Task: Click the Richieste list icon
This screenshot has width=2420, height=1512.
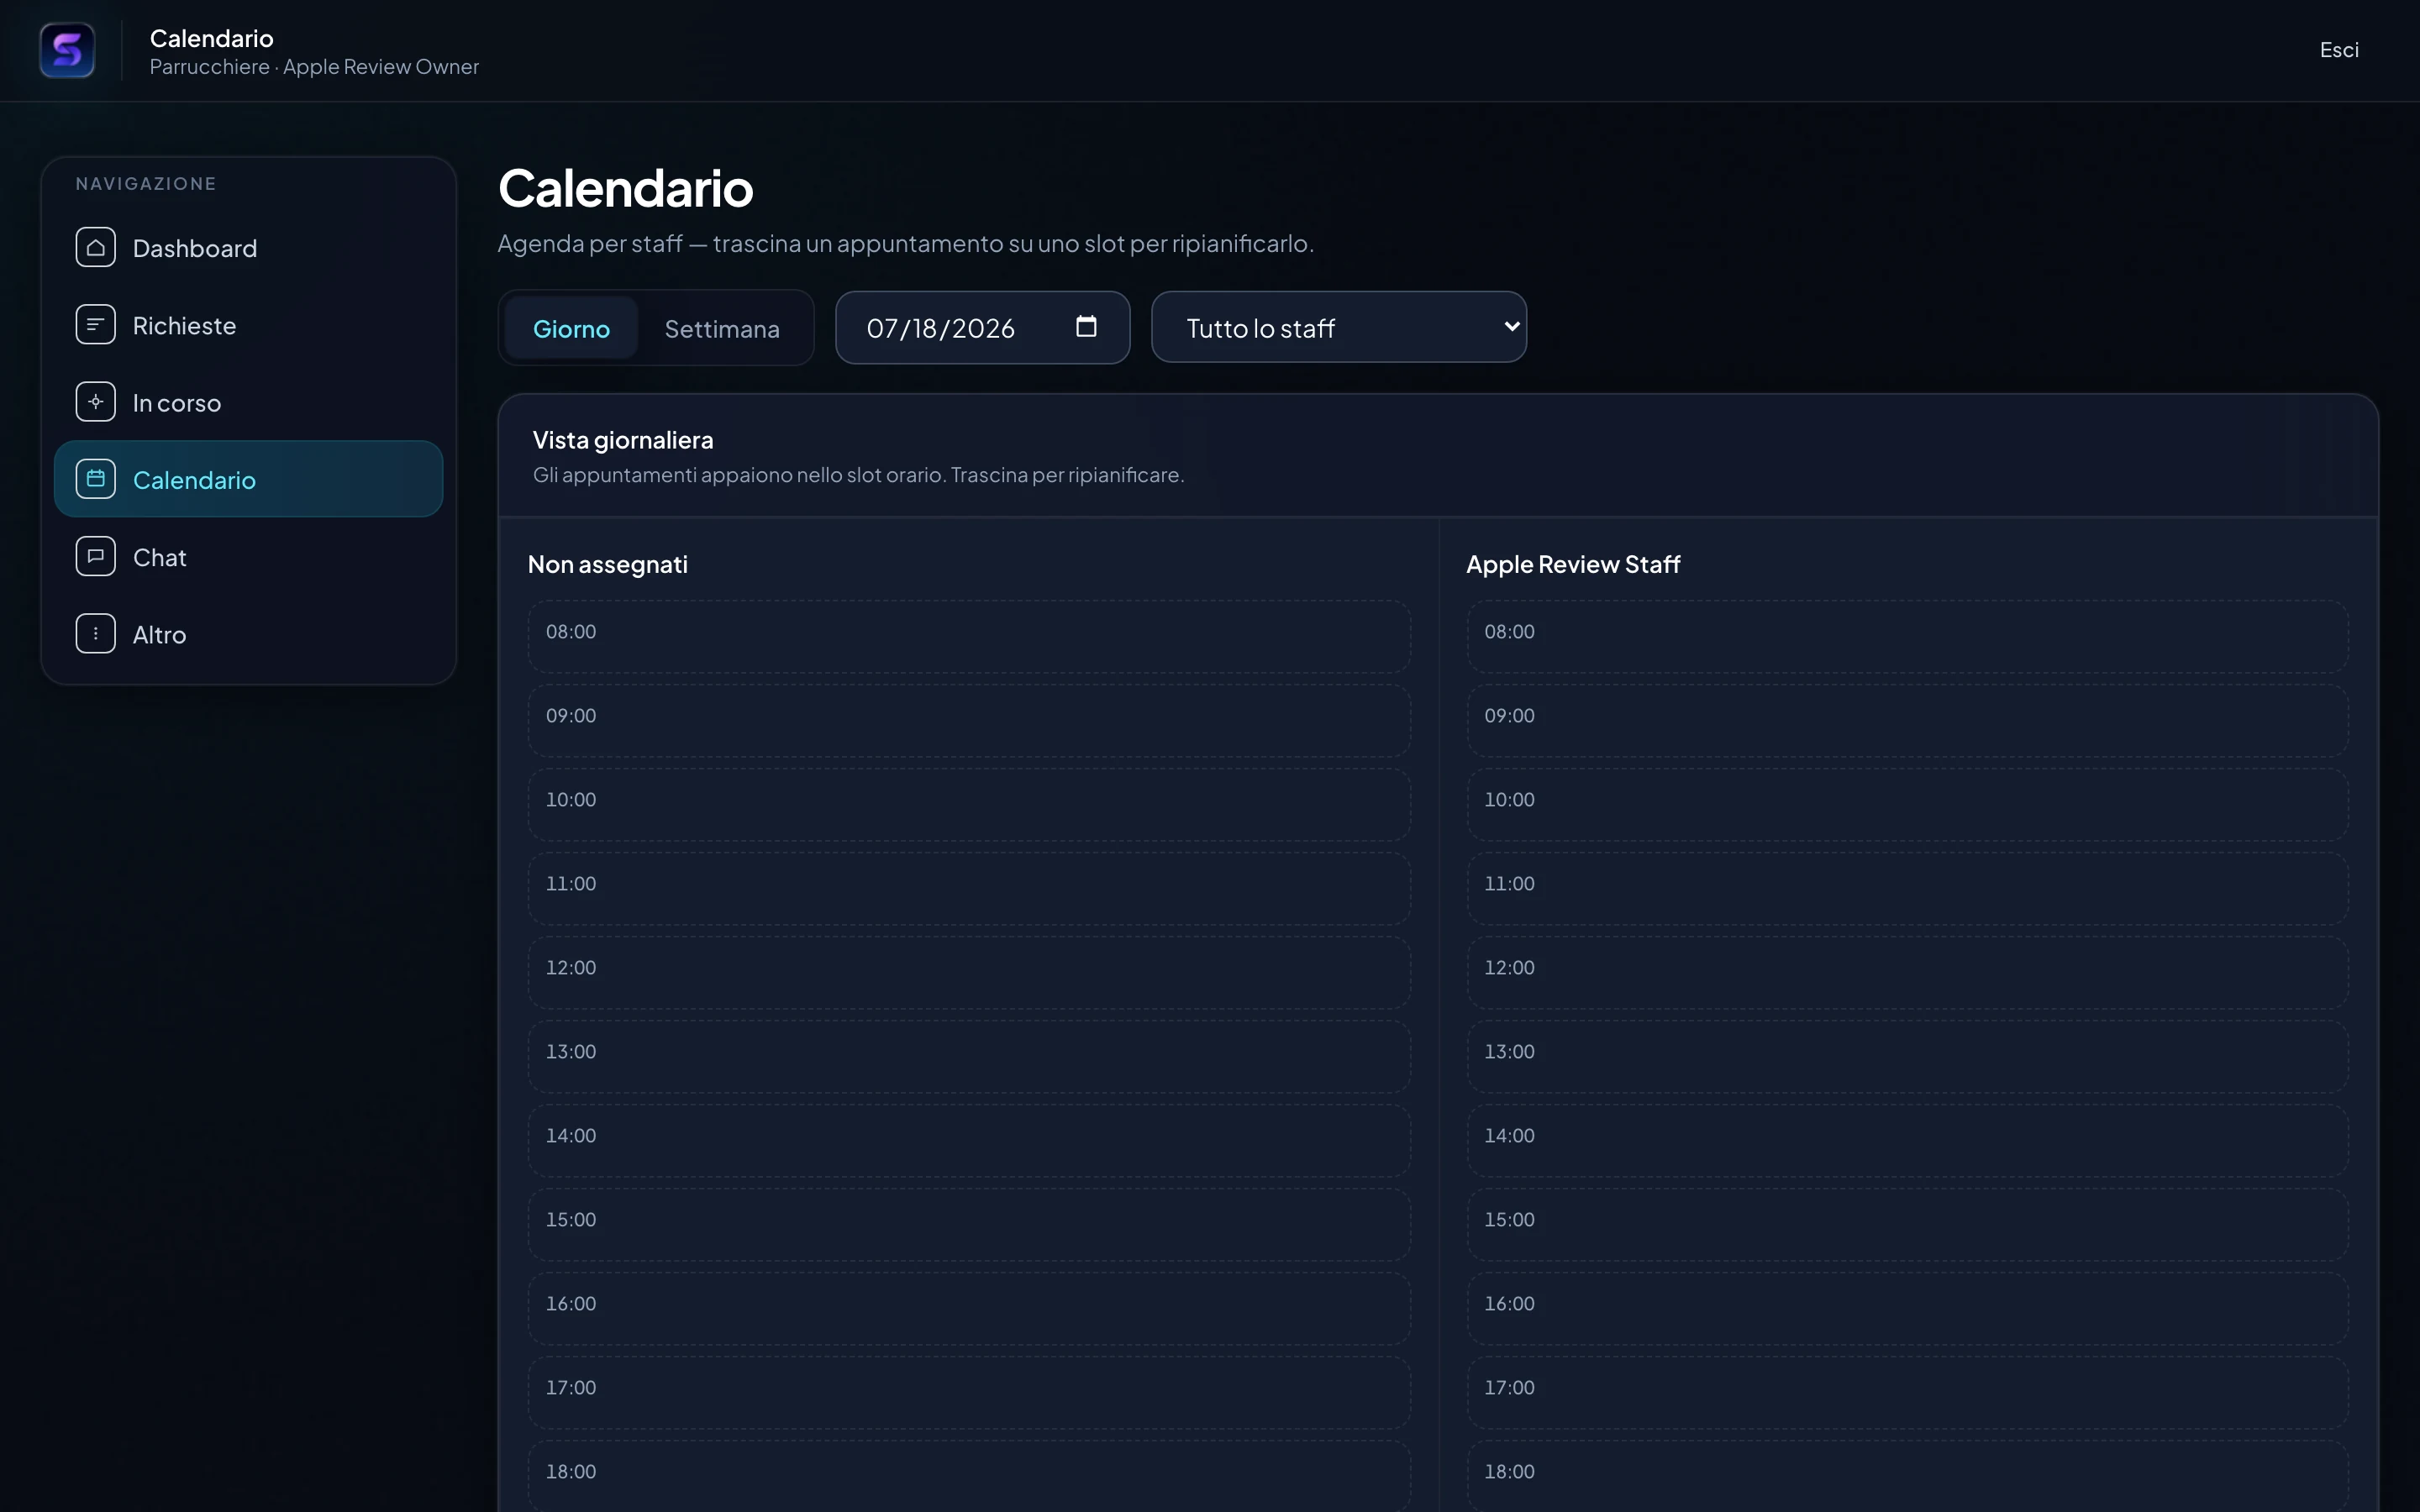Action: click(96, 325)
